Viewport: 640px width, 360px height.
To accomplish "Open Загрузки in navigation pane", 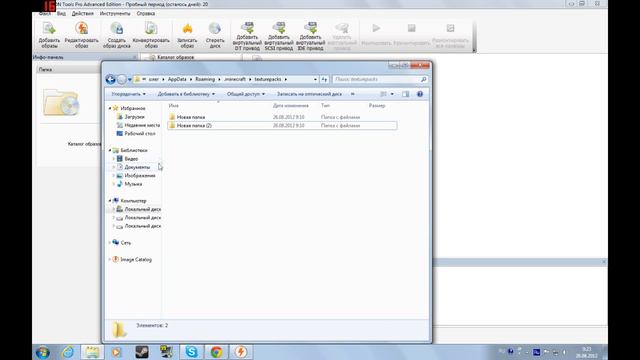I will 134,117.
